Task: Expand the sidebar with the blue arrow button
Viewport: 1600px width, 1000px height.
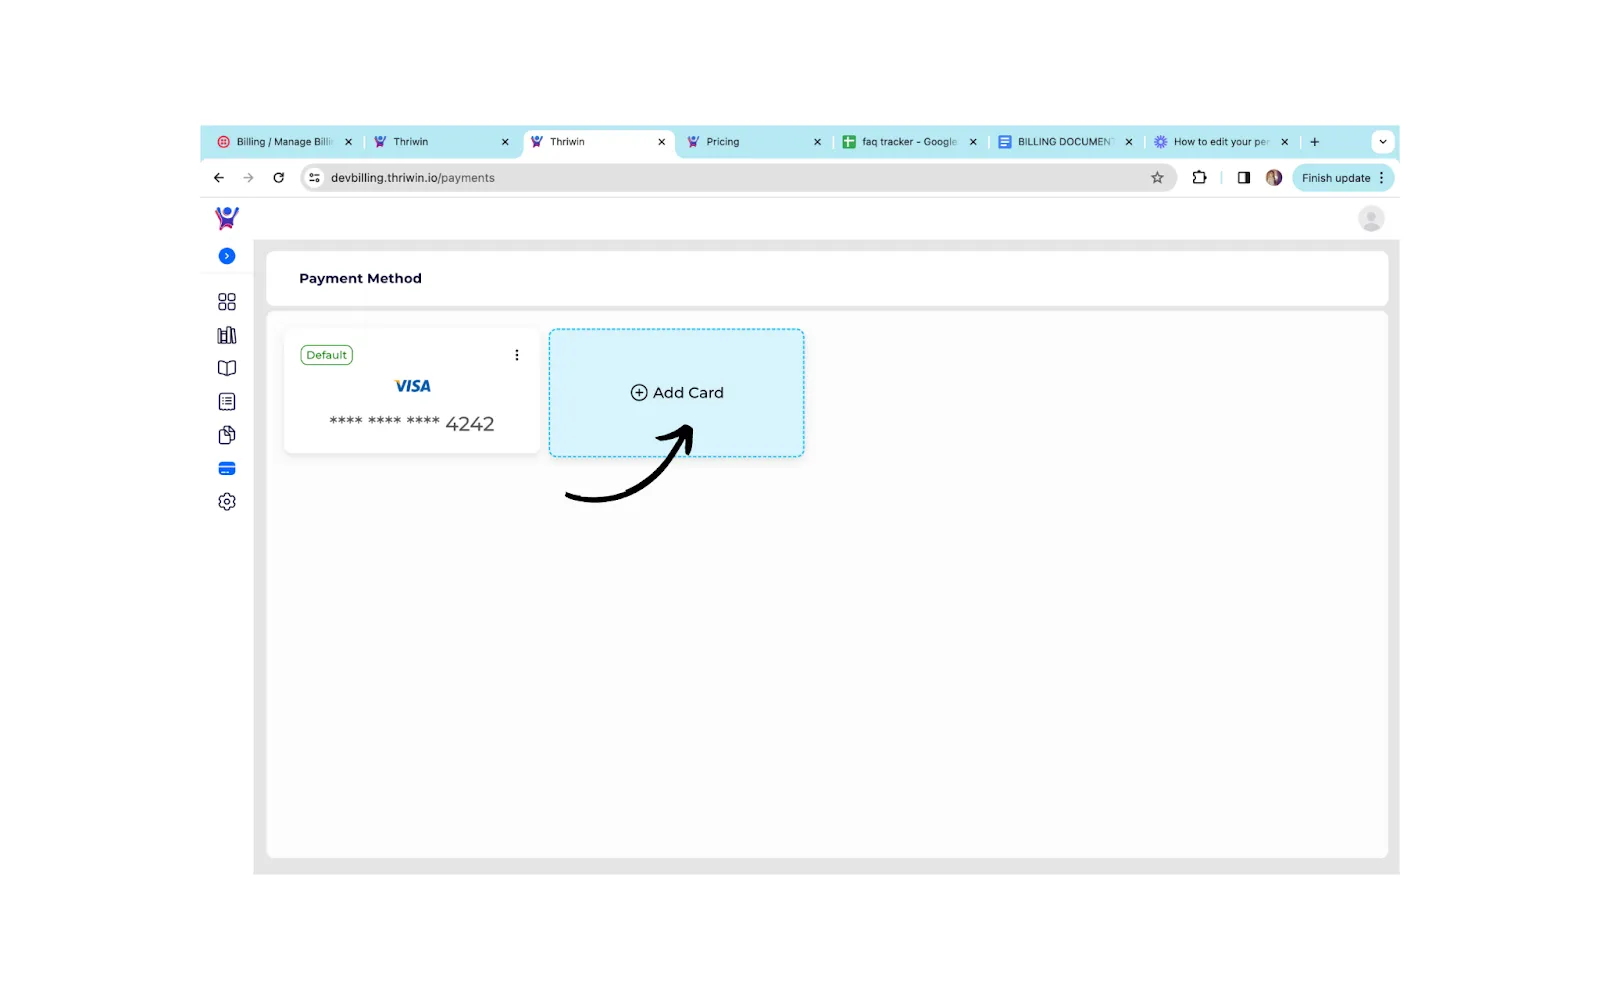Action: tap(227, 256)
